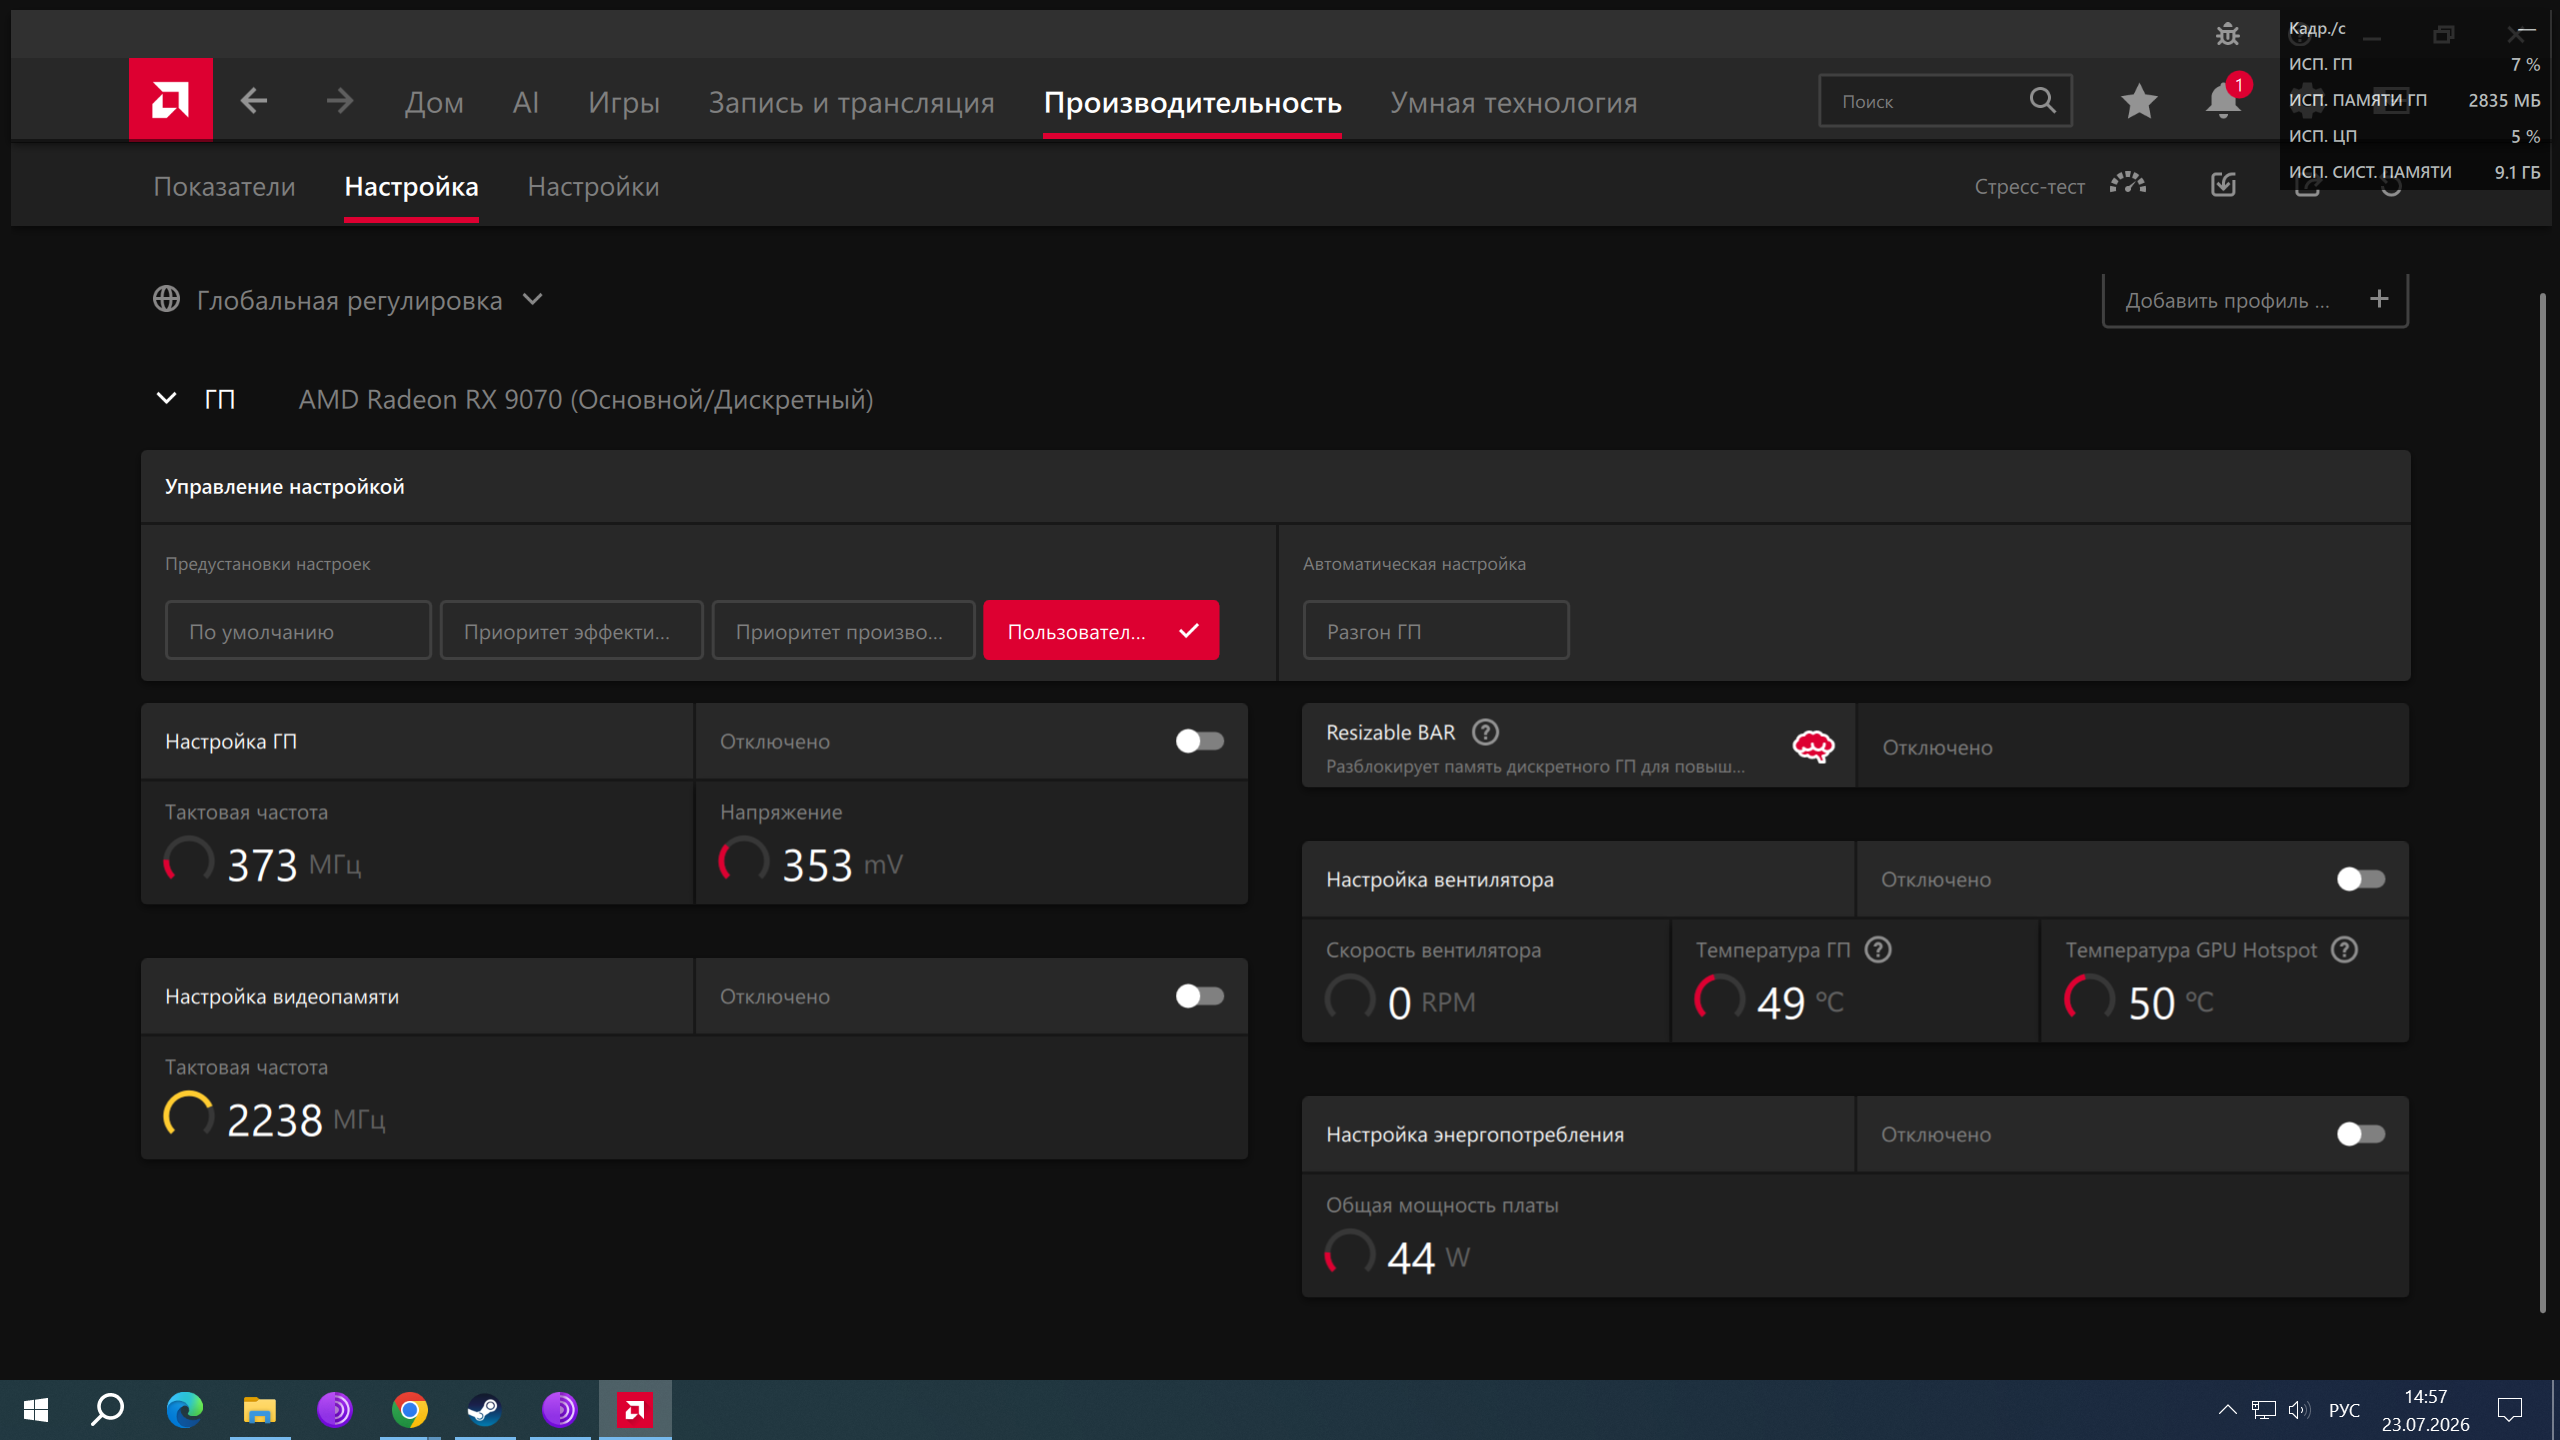
Task: Open the bug report tool icon
Action: click(2227, 35)
